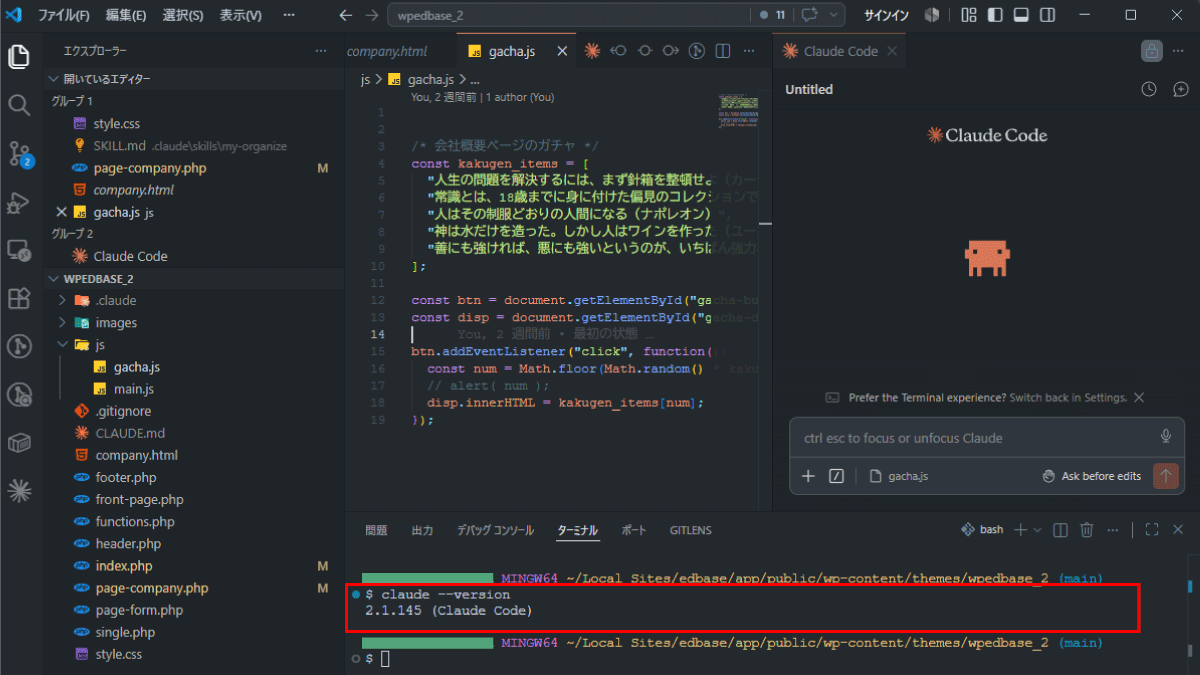Screen dimensions: 1200x675
Task: Click the wpedbase_2 command center search box
Action: pos(569,15)
